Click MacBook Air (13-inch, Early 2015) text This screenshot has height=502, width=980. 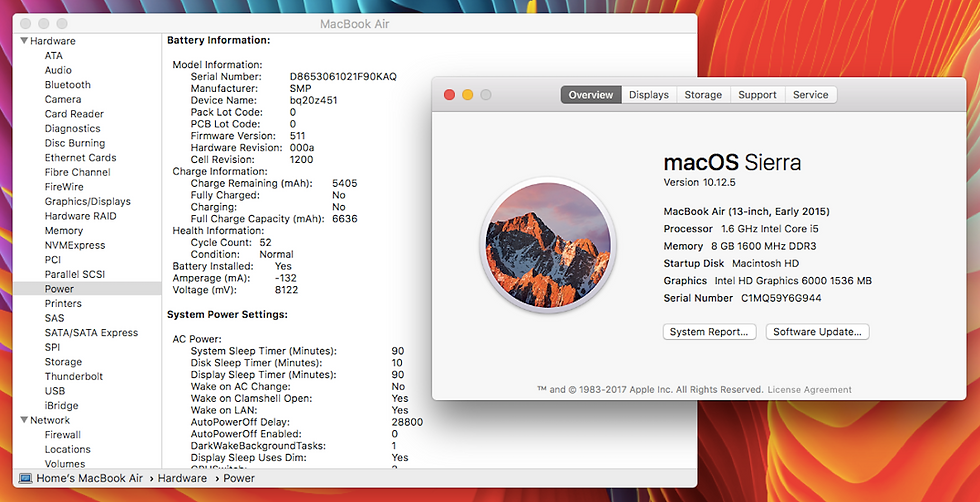747,211
